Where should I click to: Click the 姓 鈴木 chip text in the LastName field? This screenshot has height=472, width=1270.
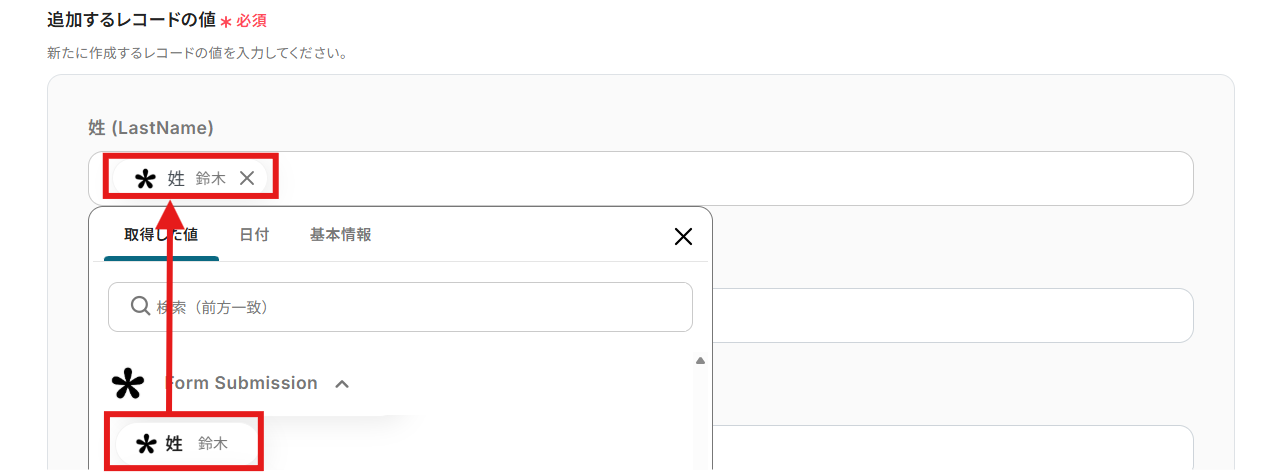coord(196,179)
